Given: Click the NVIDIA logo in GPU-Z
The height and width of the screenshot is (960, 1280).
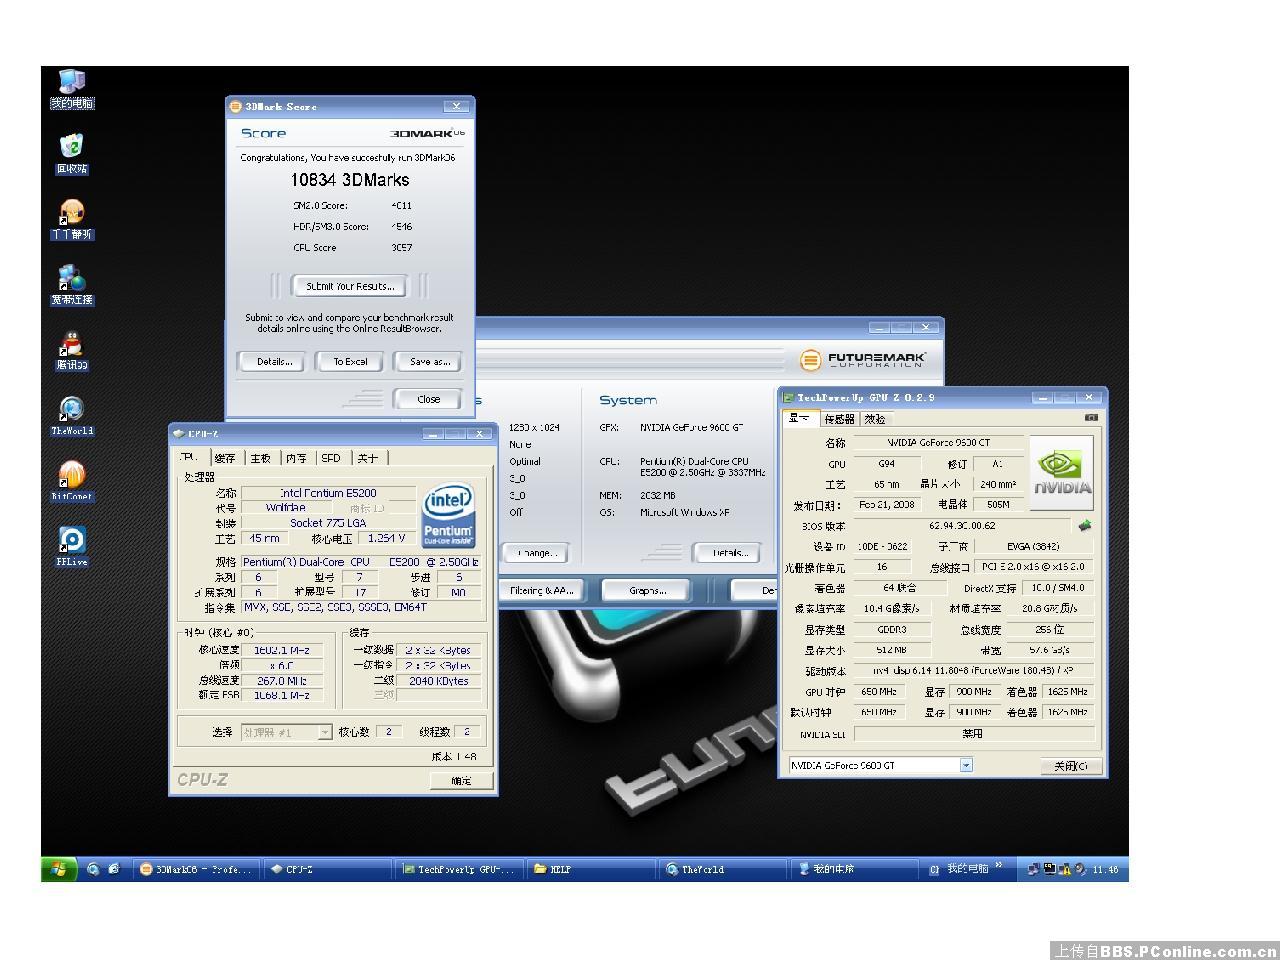Looking at the screenshot, I should (1062, 472).
